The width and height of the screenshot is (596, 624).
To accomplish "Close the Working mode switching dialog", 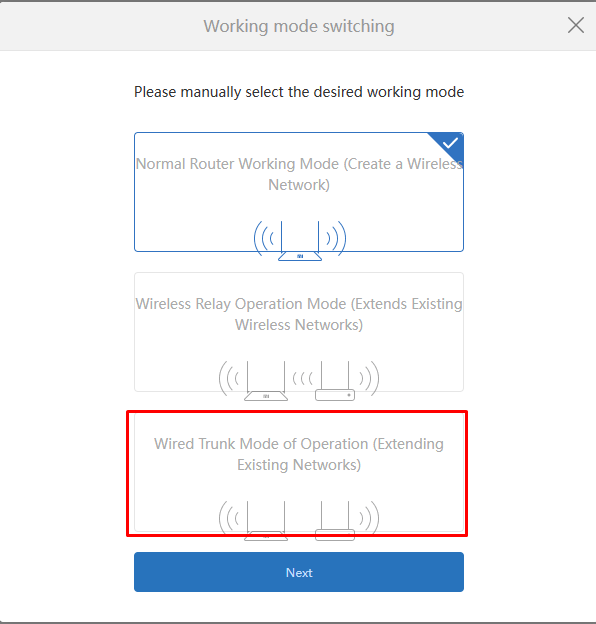I will tap(576, 25).
